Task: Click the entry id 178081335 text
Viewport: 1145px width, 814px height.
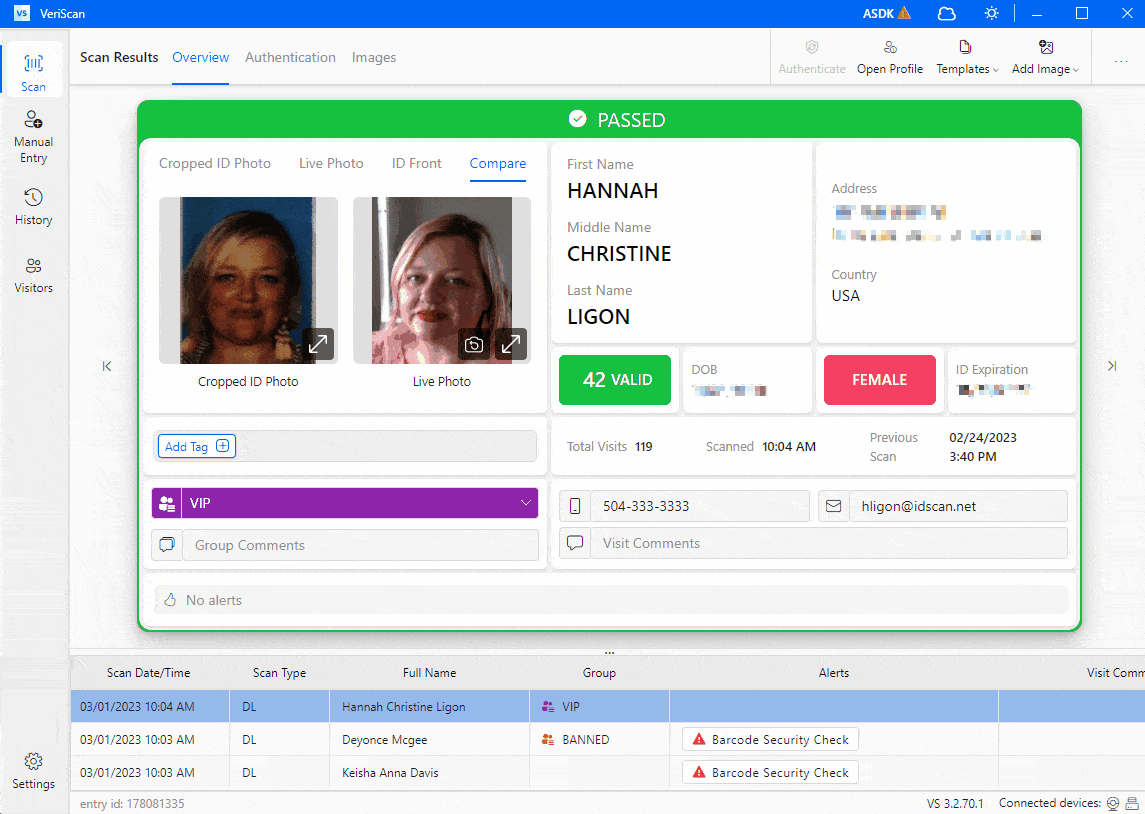Action: click(131, 803)
